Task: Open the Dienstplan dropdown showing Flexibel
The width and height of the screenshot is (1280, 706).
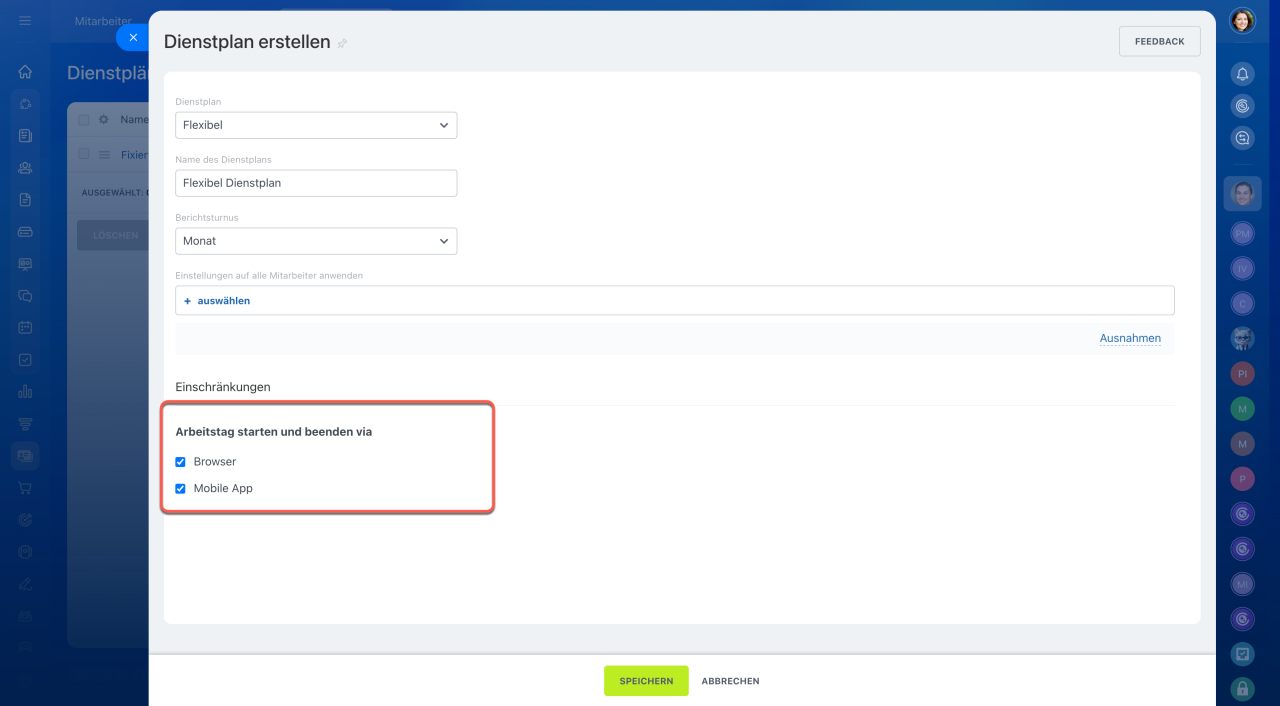Action: click(316, 125)
